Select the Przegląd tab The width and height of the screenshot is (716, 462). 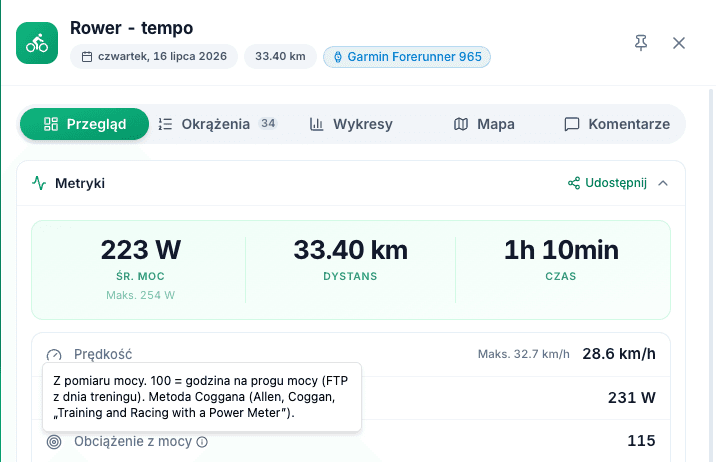(84, 124)
